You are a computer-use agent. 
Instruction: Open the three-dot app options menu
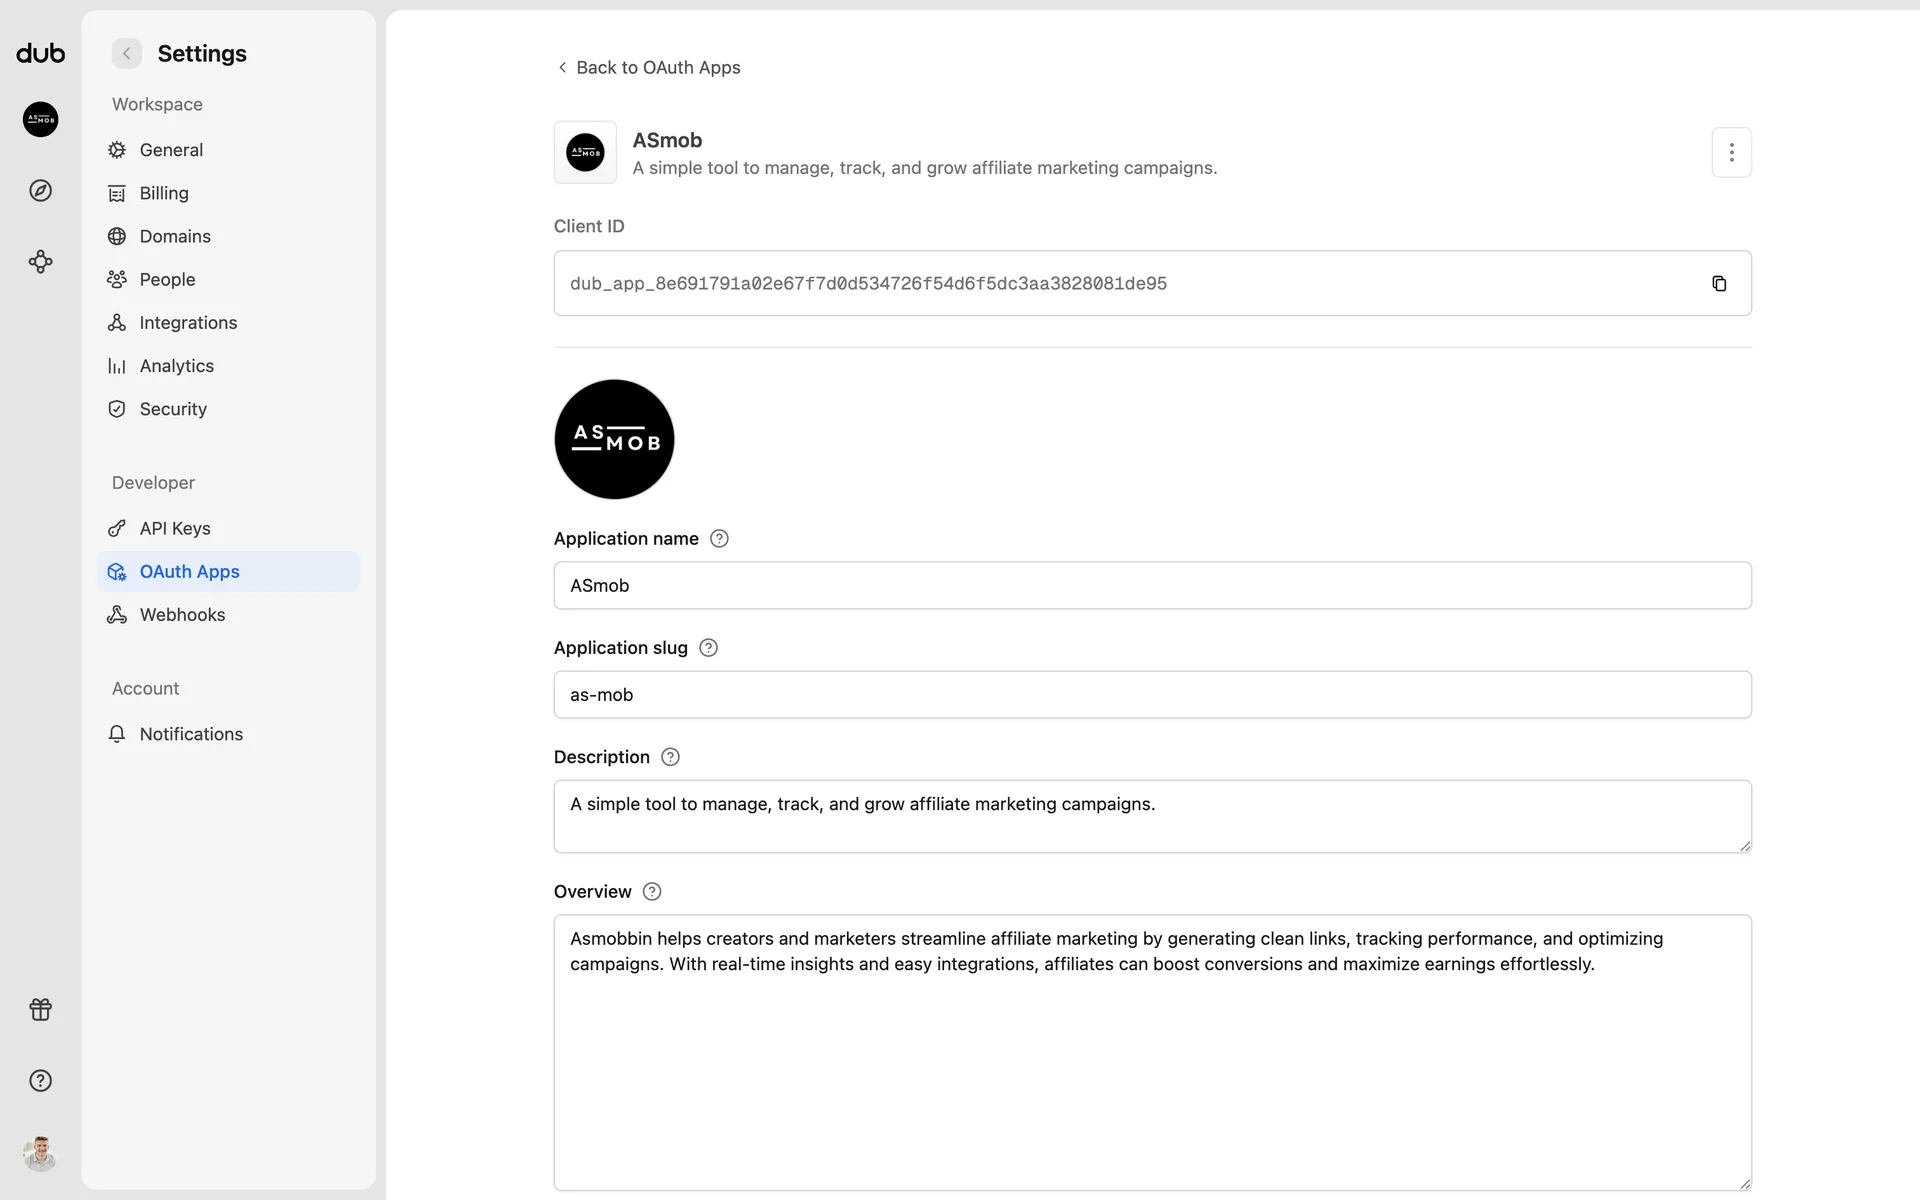click(x=1731, y=153)
